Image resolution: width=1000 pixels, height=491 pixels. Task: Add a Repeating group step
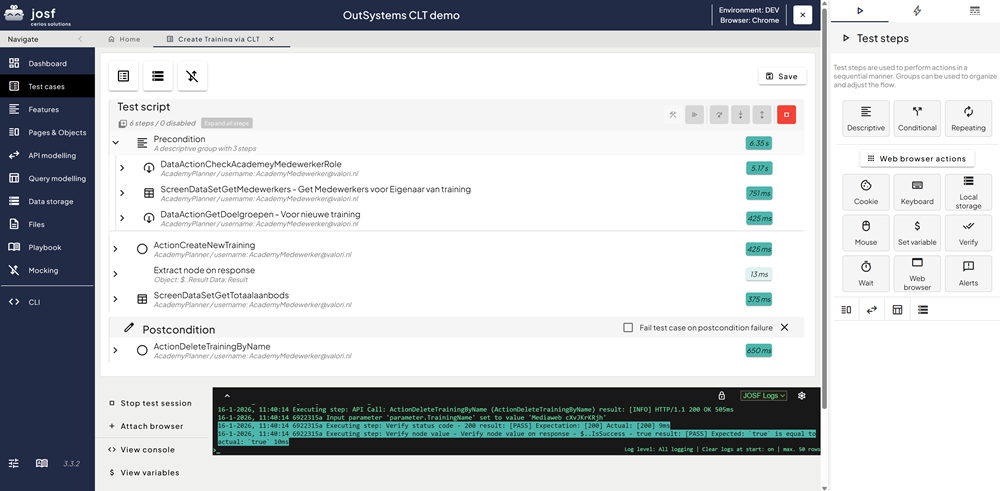coord(968,117)
